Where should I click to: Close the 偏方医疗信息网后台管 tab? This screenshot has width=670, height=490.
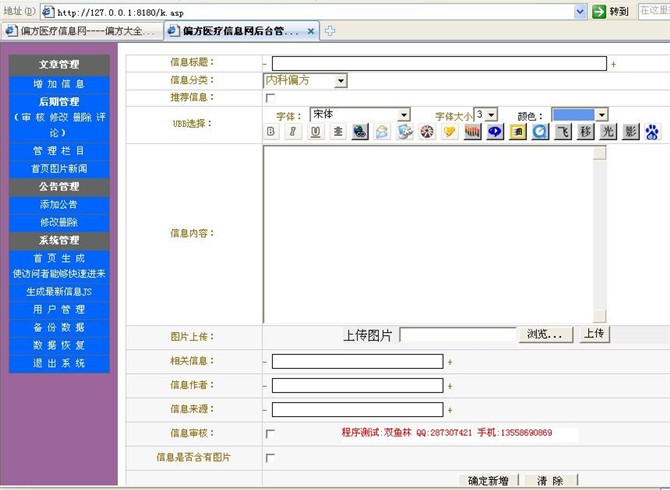311,31
